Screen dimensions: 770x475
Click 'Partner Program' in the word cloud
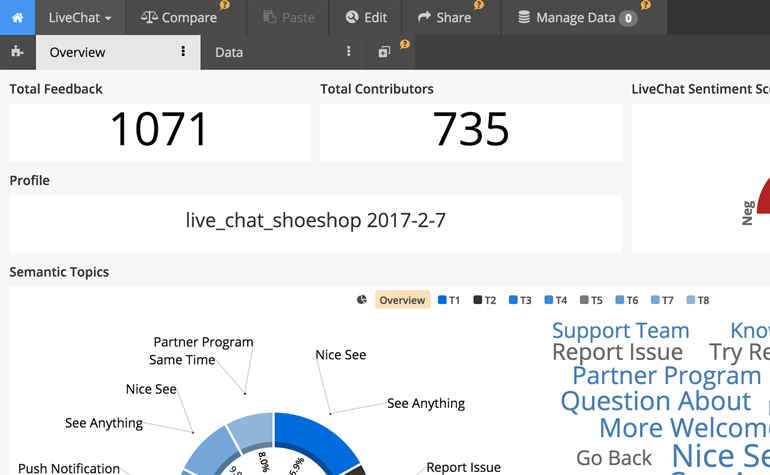coord(666,376)
